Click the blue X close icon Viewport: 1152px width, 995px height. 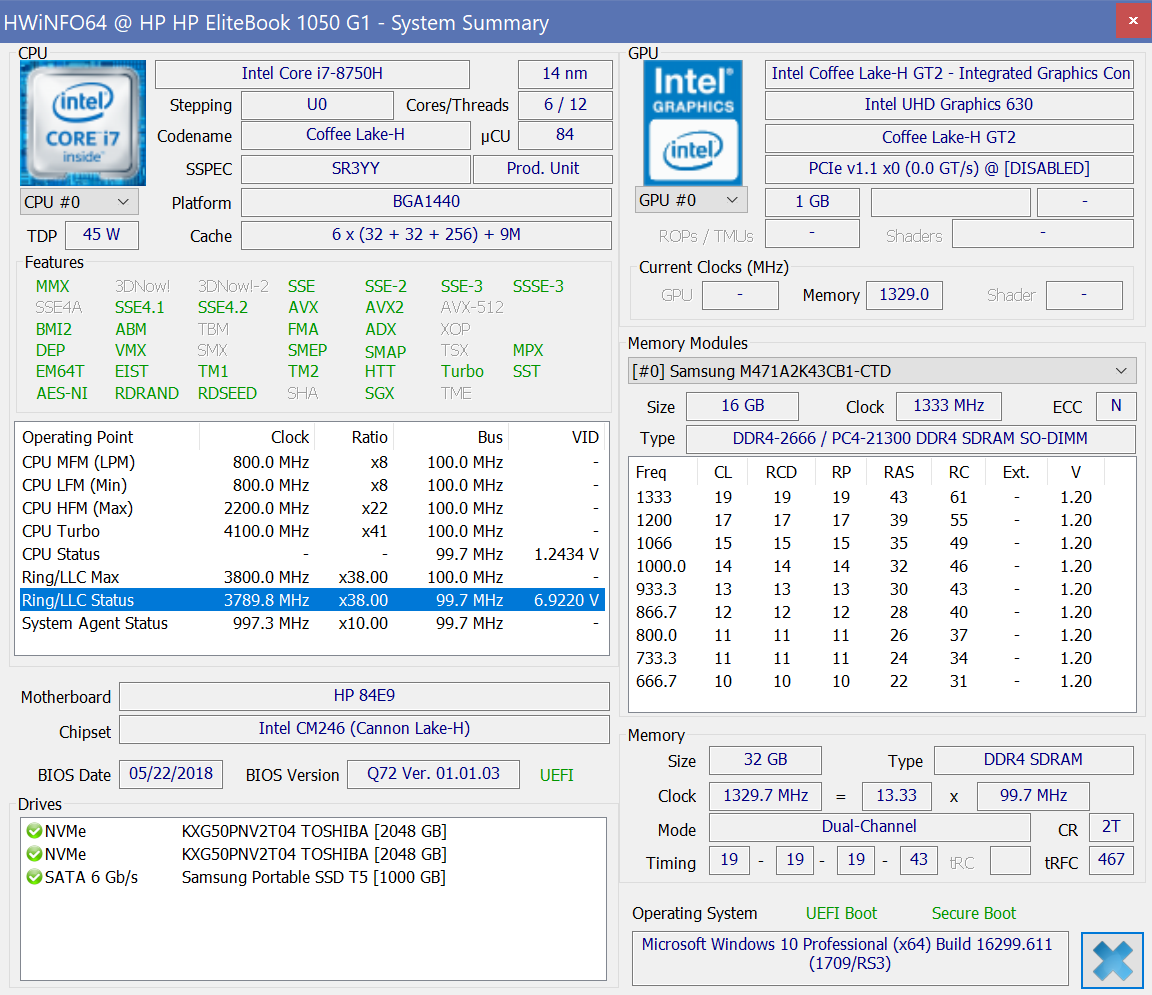click(1111, 961)
